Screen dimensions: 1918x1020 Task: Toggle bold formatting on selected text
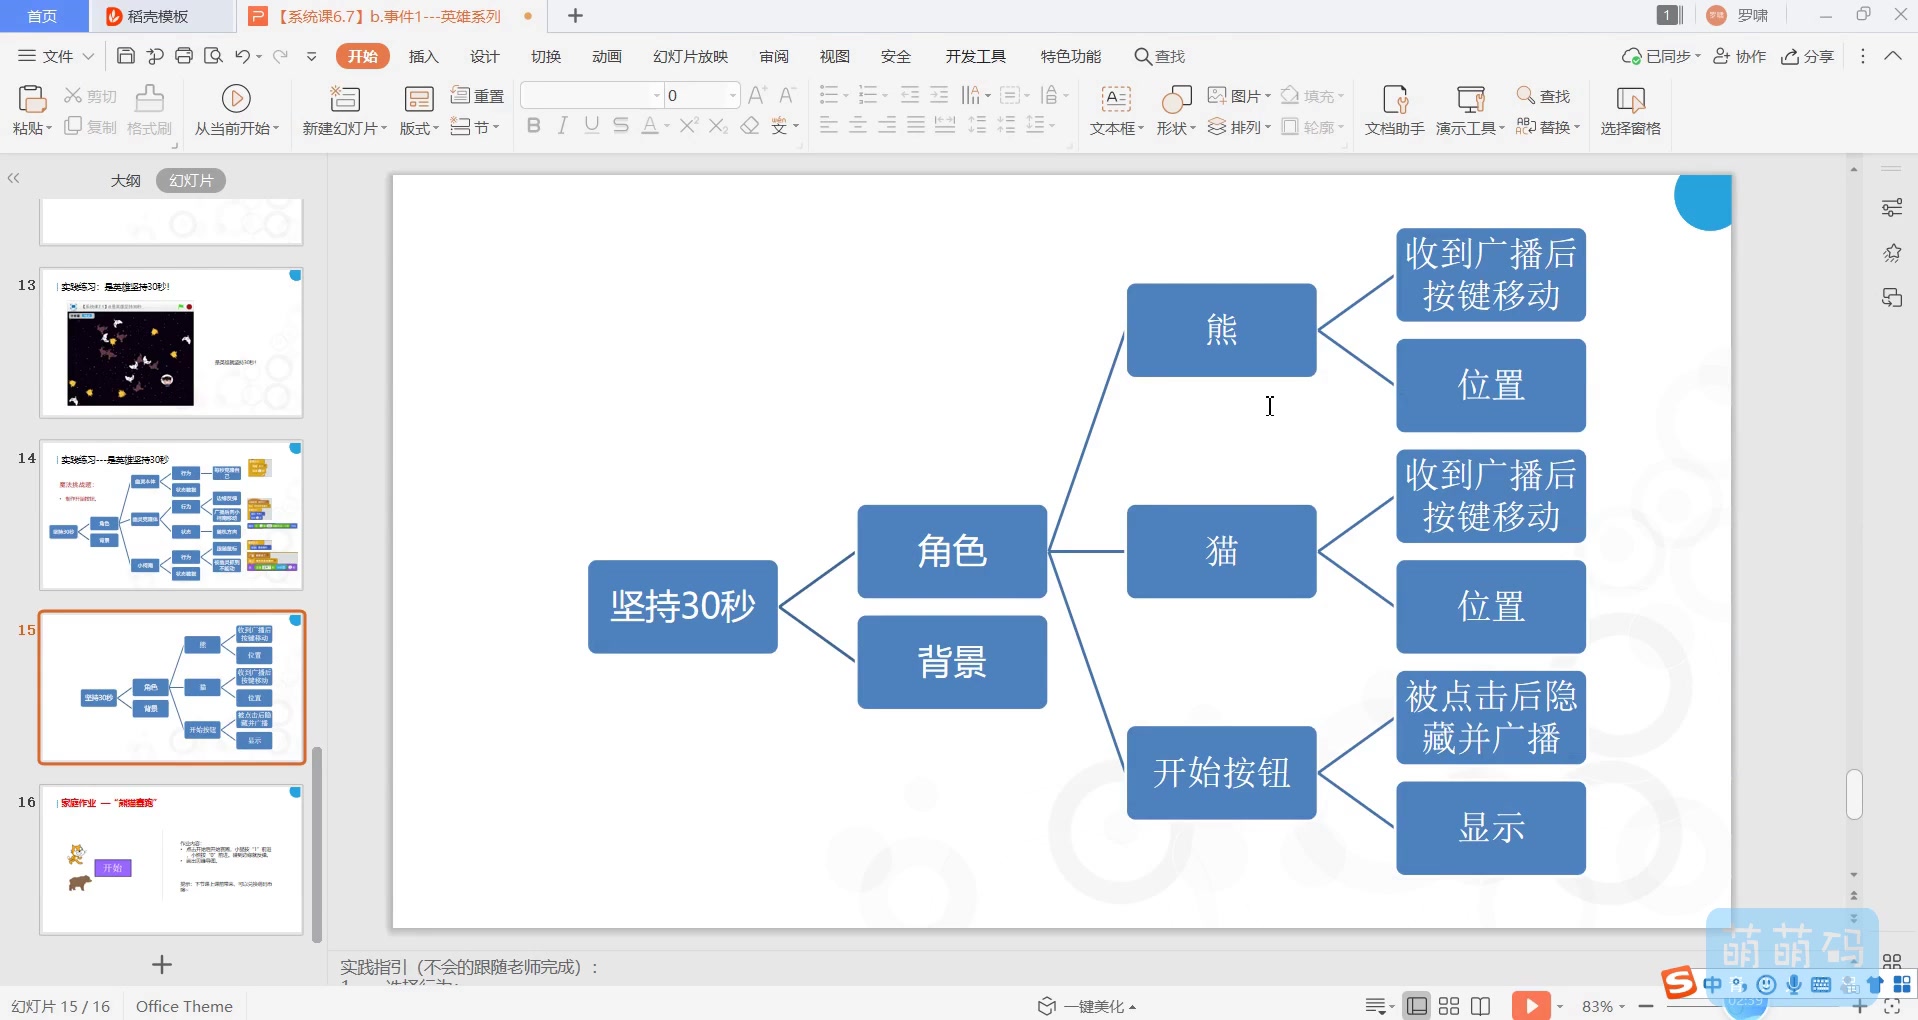(x=533, y=125)
